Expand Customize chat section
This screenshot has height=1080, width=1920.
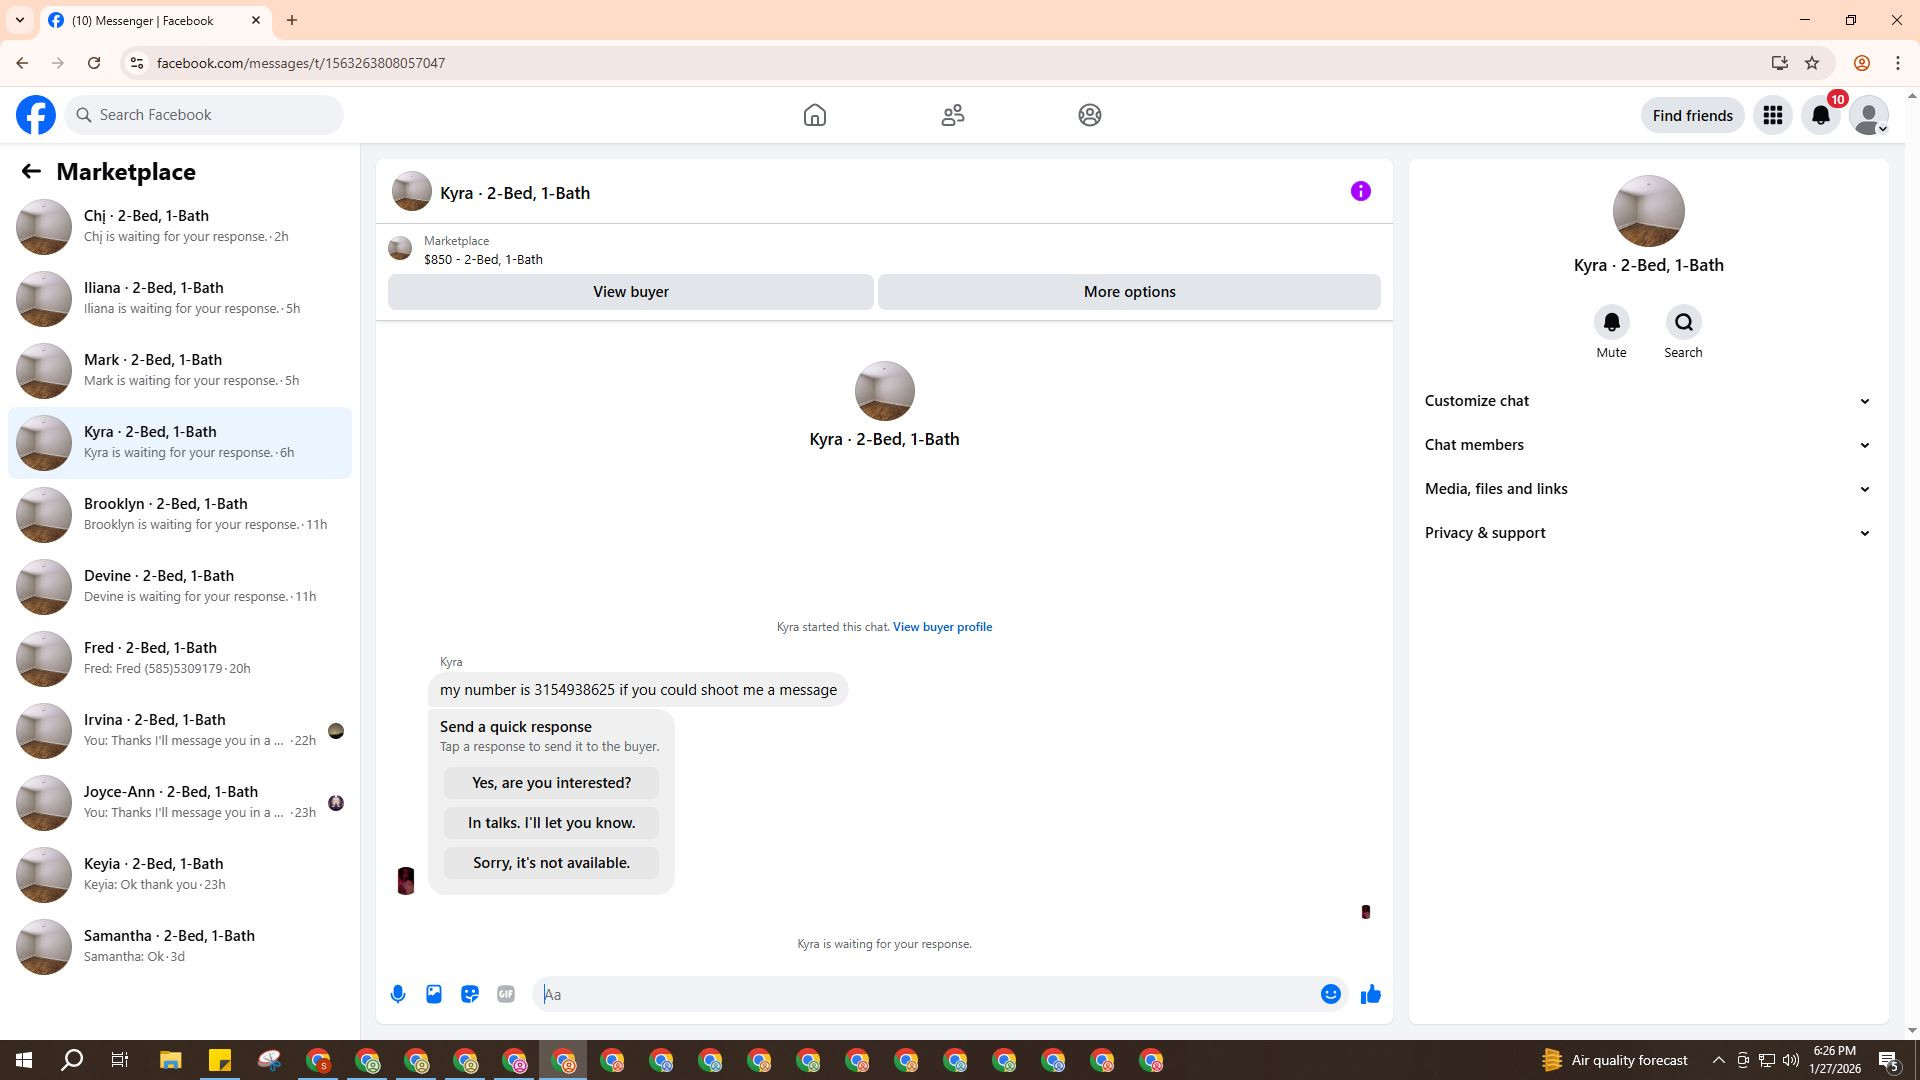tap(1647, 401)
